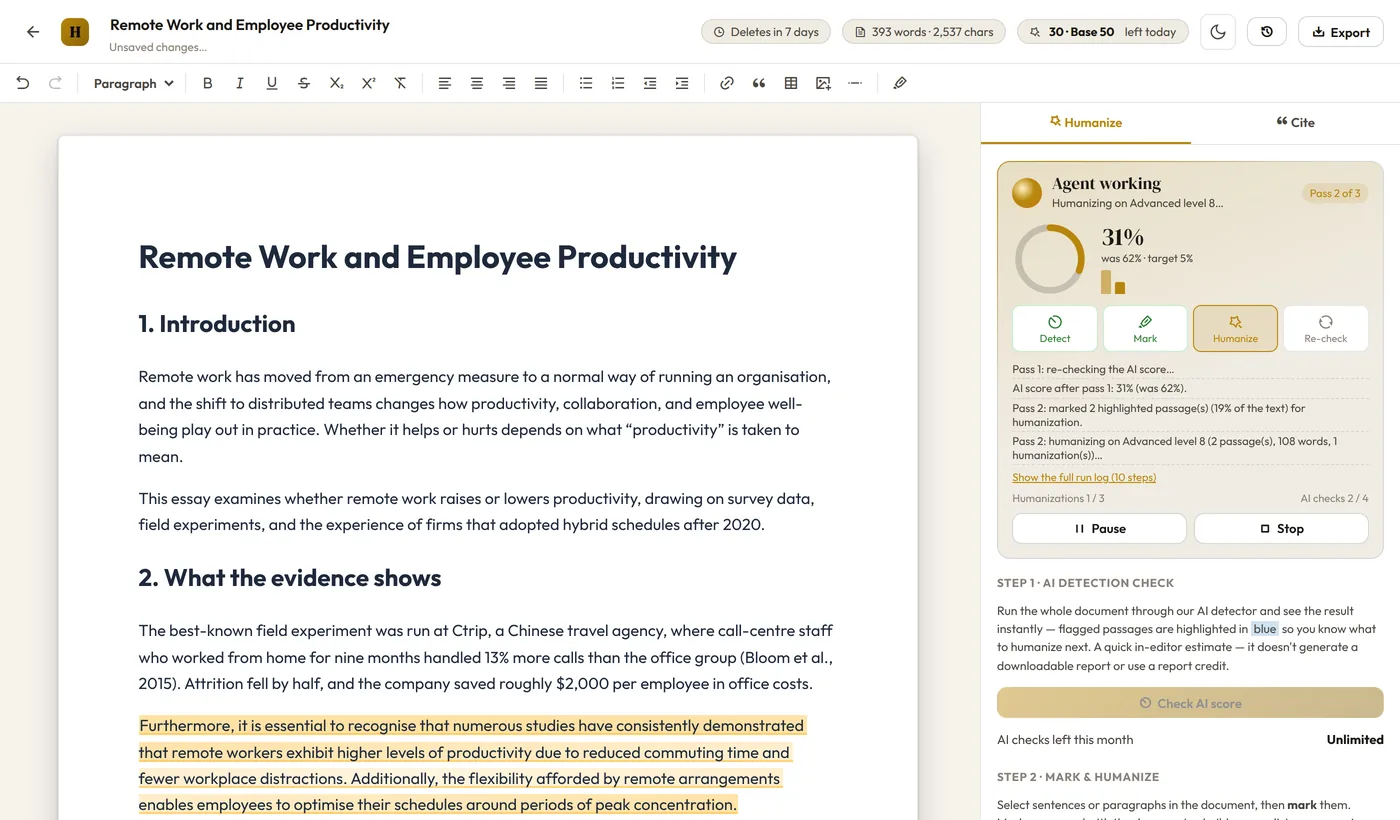Open the Paragraph style dropdown
This screenshot has height=820, width=1400.
(133, 83)
